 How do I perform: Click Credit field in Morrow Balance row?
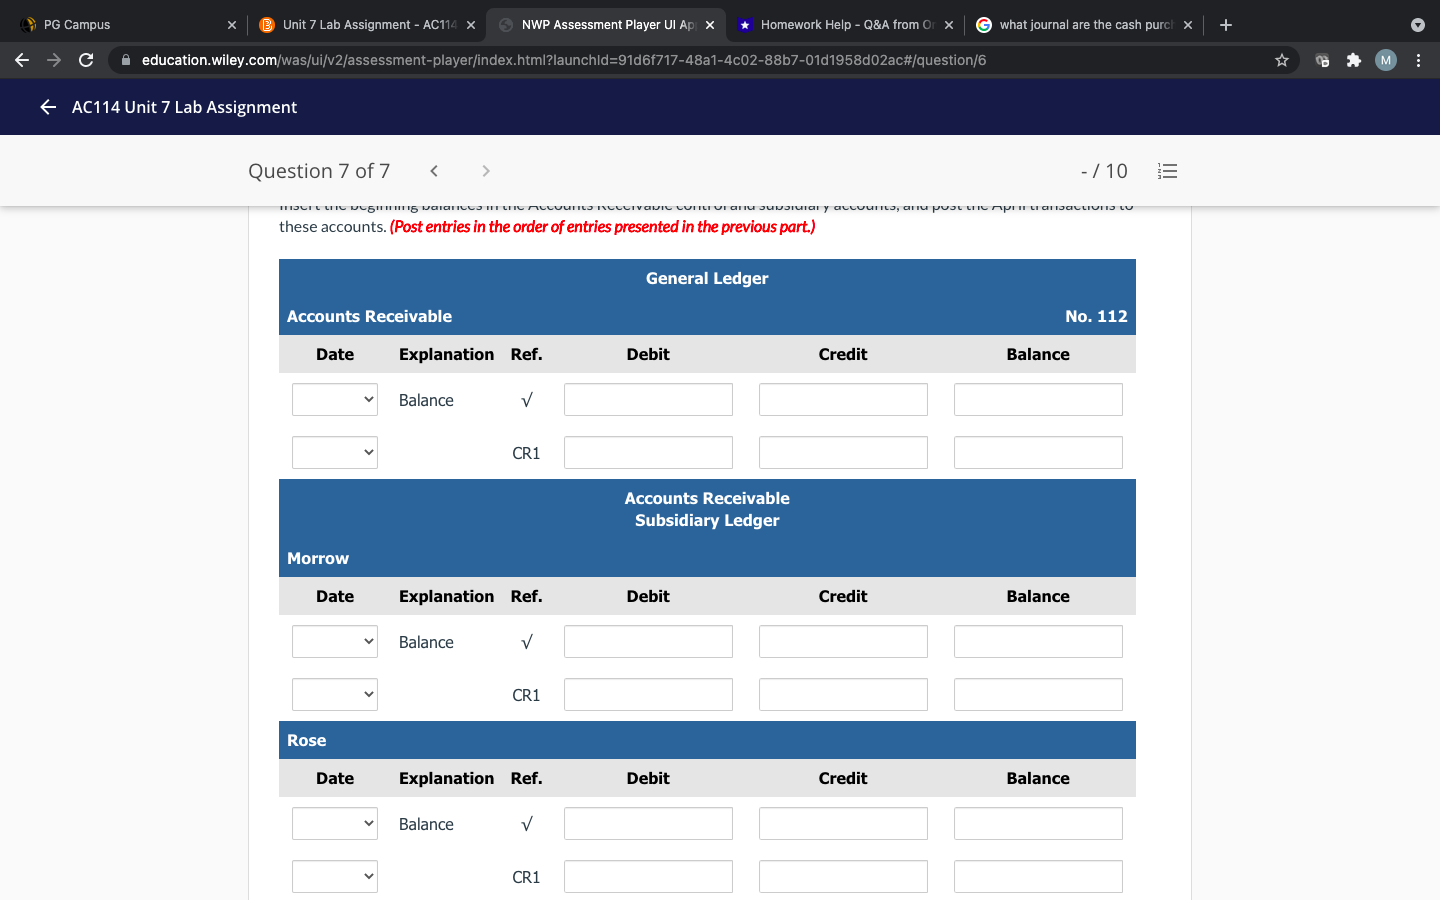pyautogui.click(x=843, y=642)
